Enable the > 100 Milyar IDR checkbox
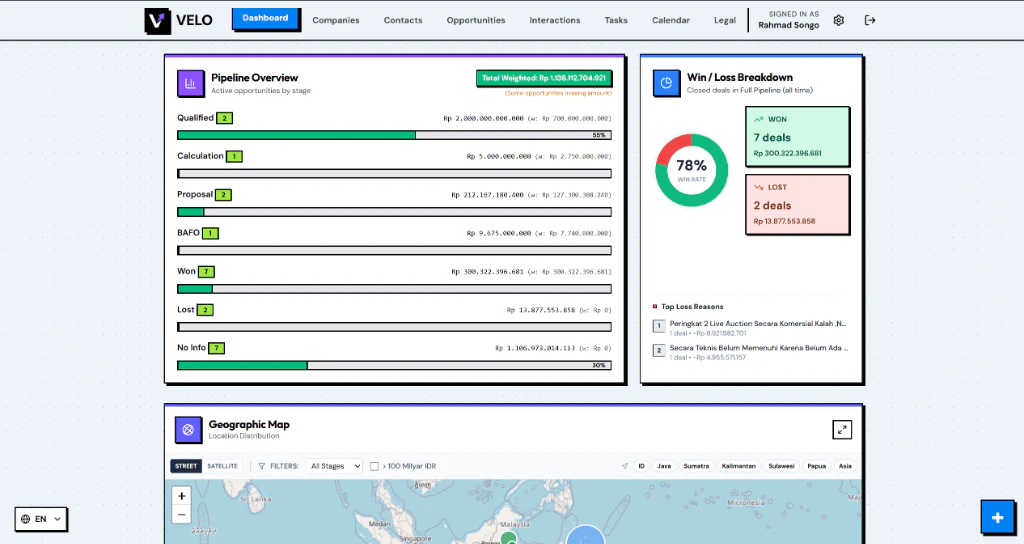The height and width of the screenshot is (544, 1024). coord(374,466)
